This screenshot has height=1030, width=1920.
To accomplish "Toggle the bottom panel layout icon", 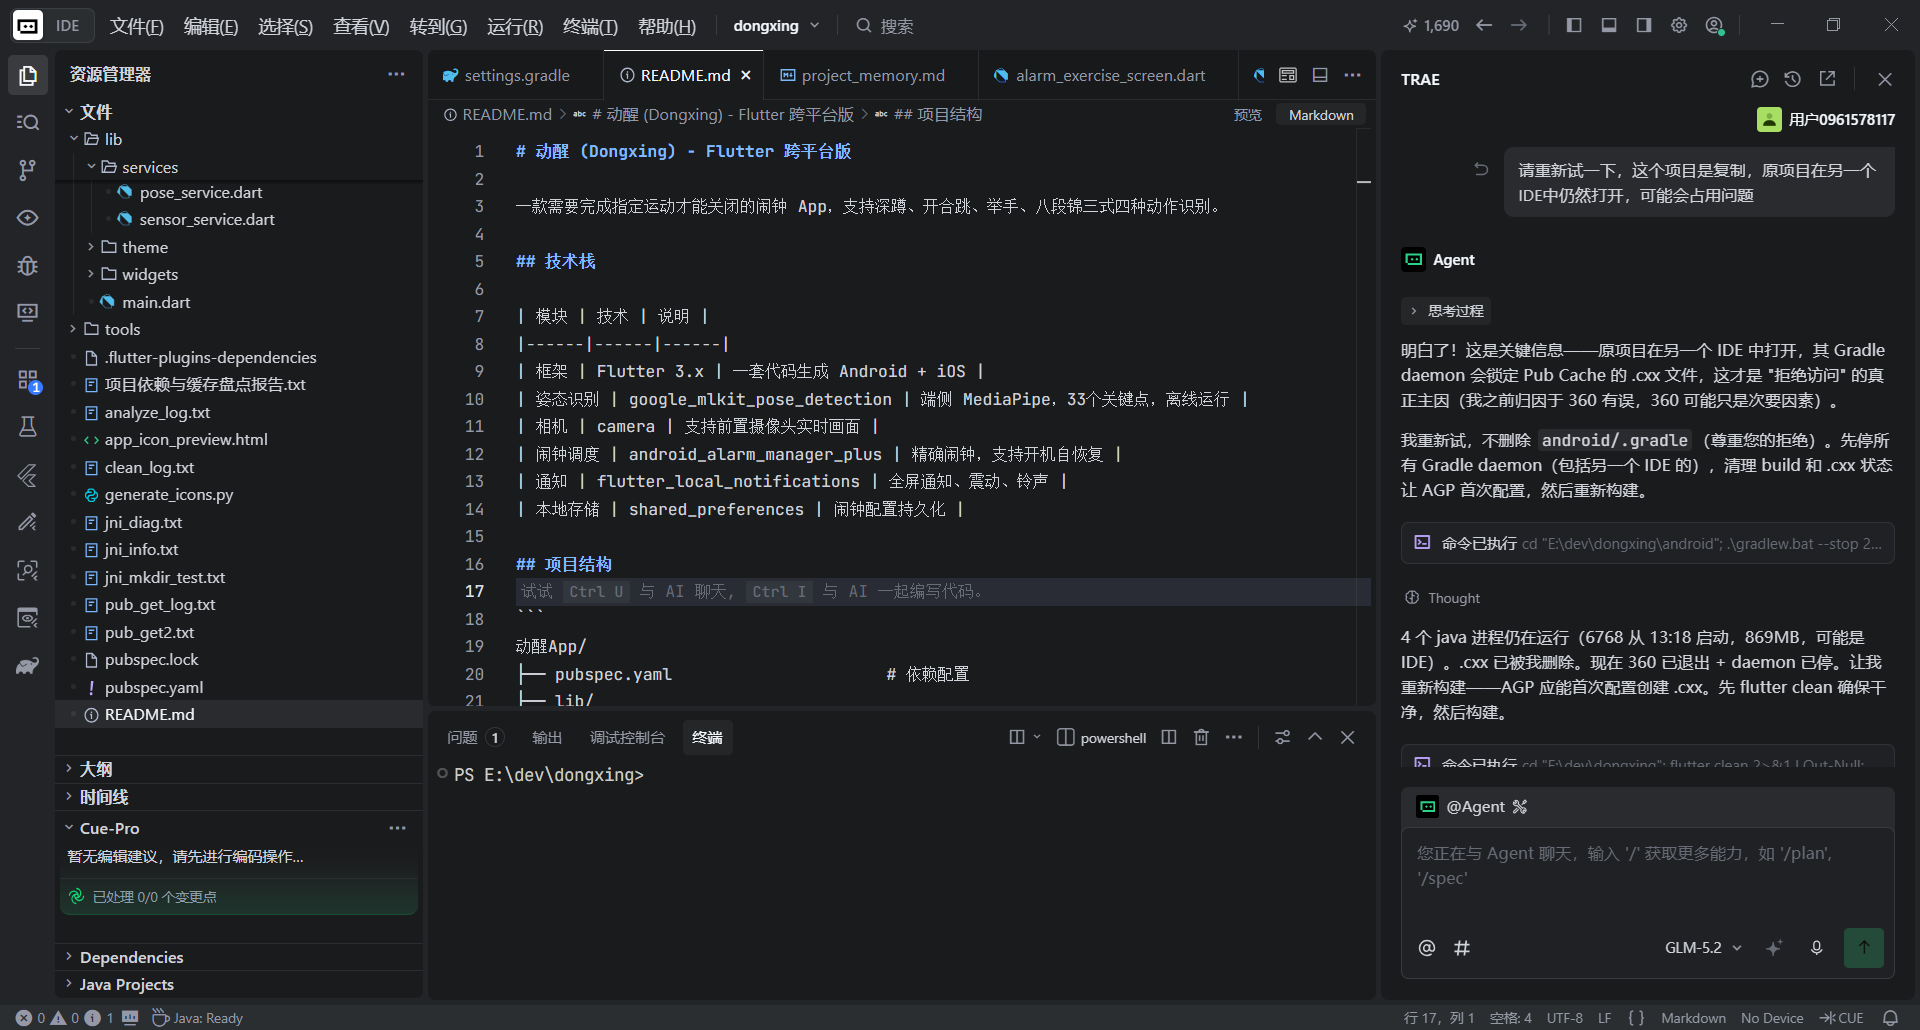I will point(1609,25).
